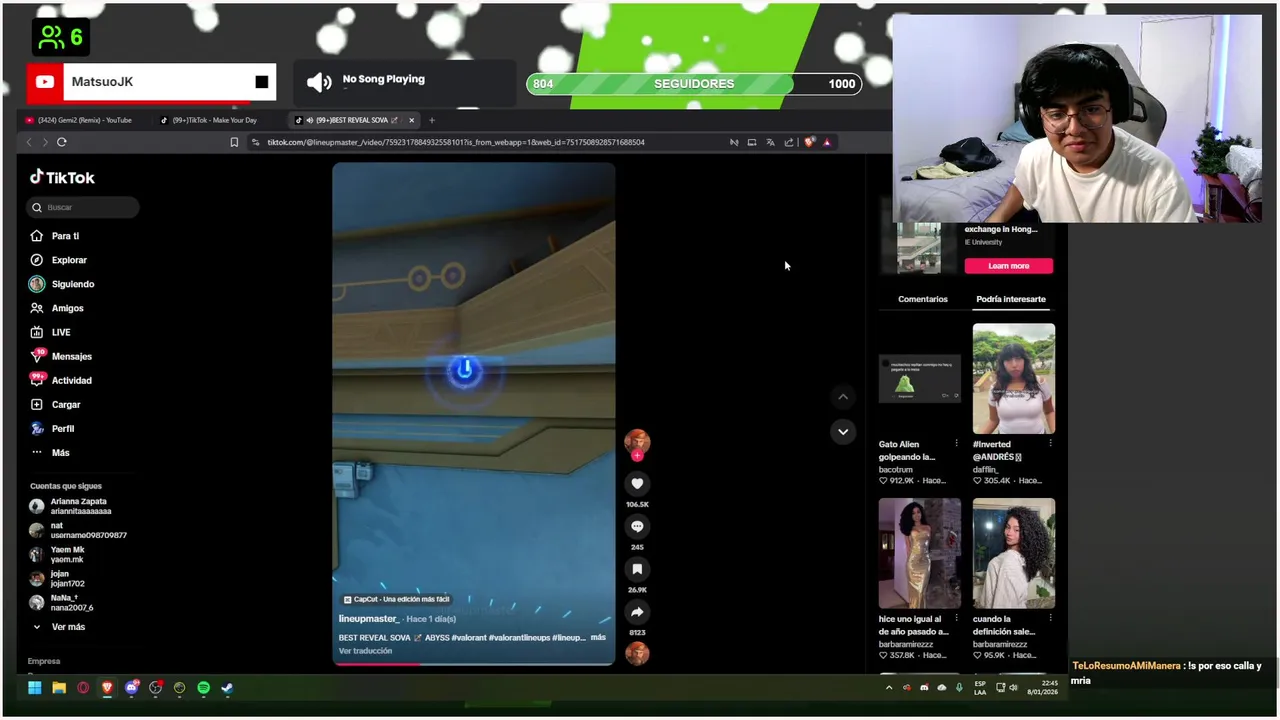Go back in the browser
This screenshot has width=1280, height=720.
pos(29,142)
